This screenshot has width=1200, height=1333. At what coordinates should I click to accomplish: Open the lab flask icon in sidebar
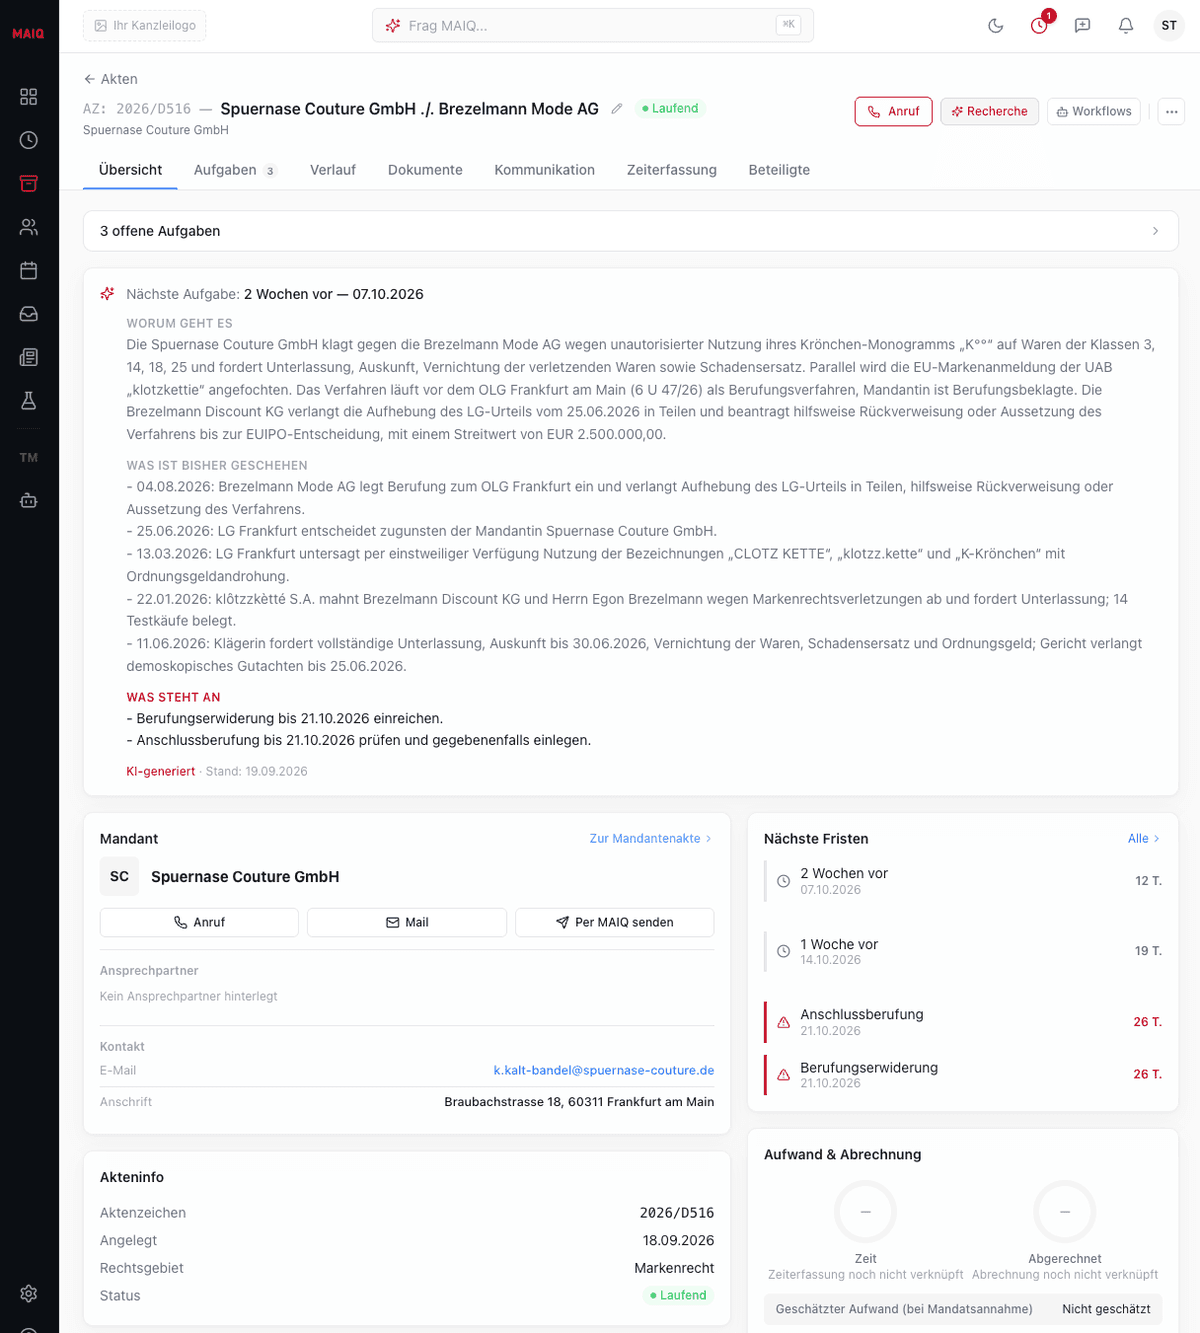click(29, 401)
